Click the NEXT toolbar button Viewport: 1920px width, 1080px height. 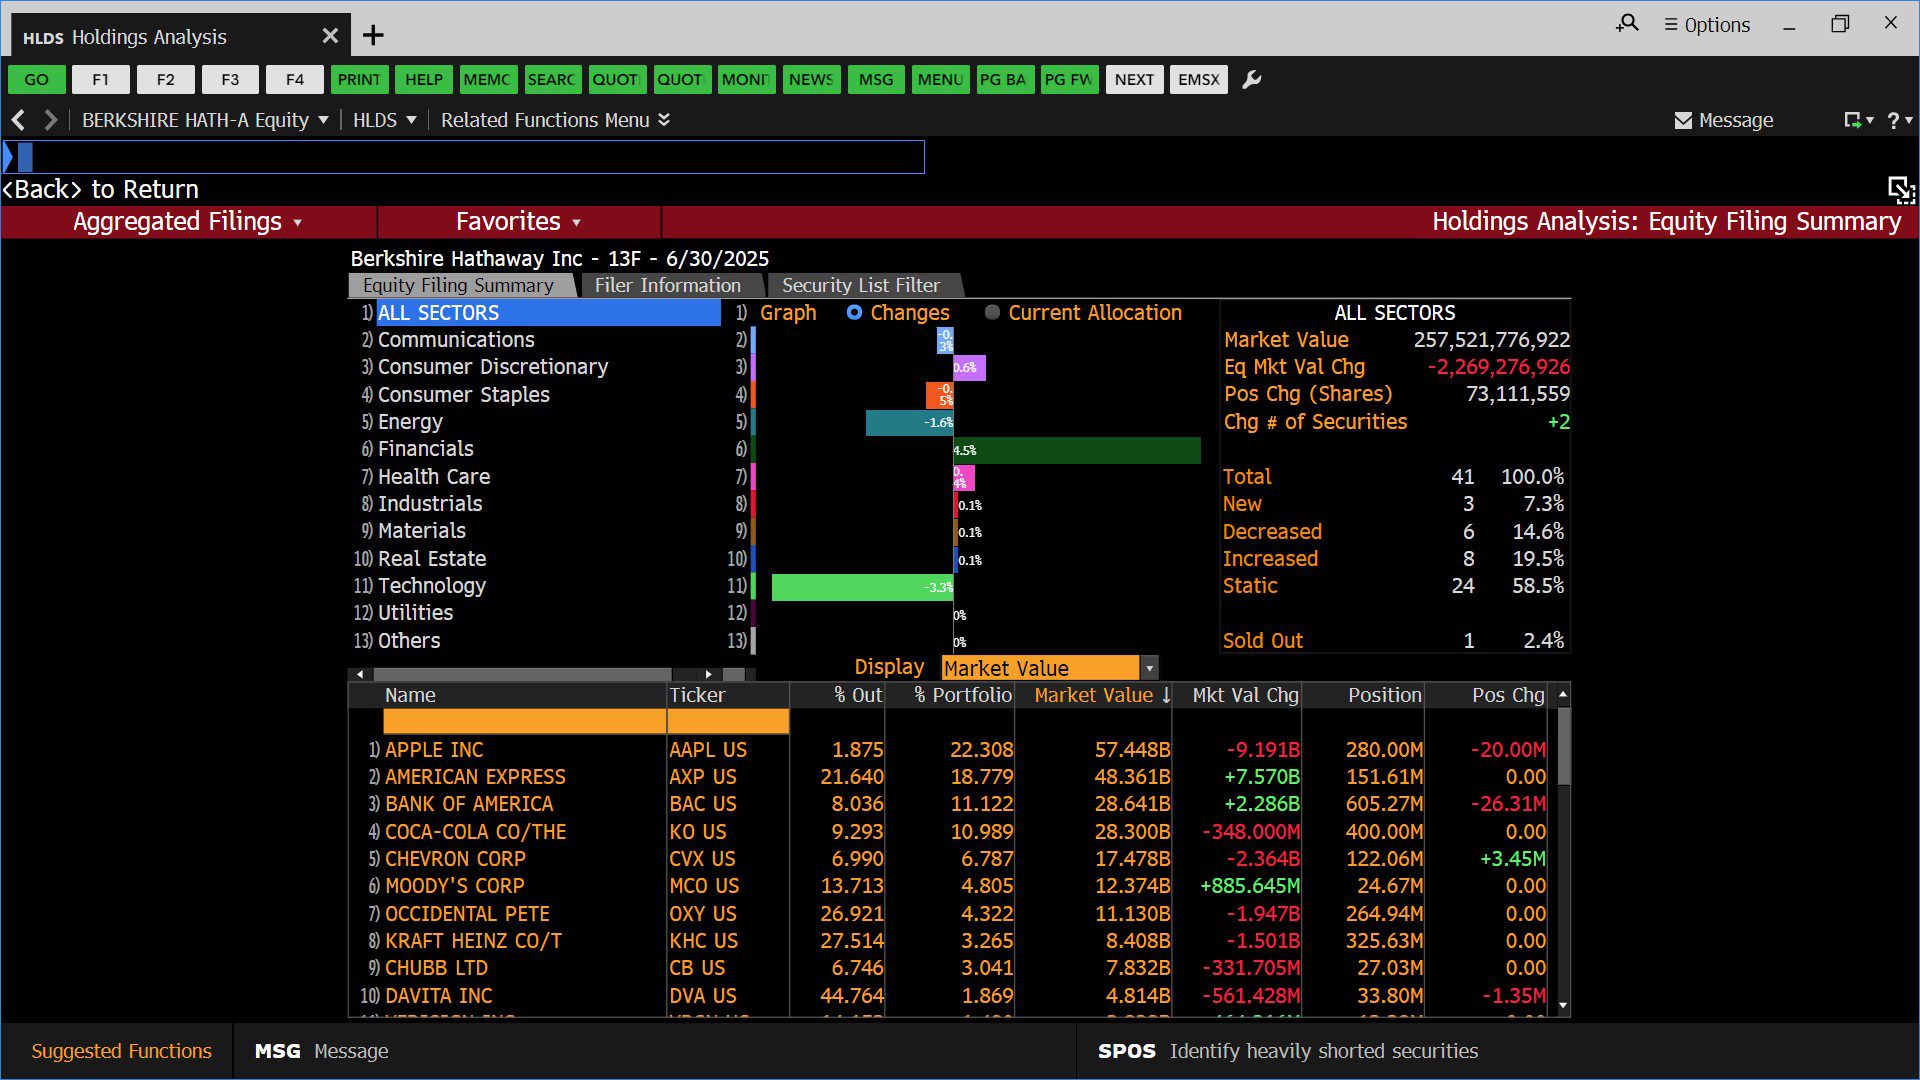coord(1134,80)
